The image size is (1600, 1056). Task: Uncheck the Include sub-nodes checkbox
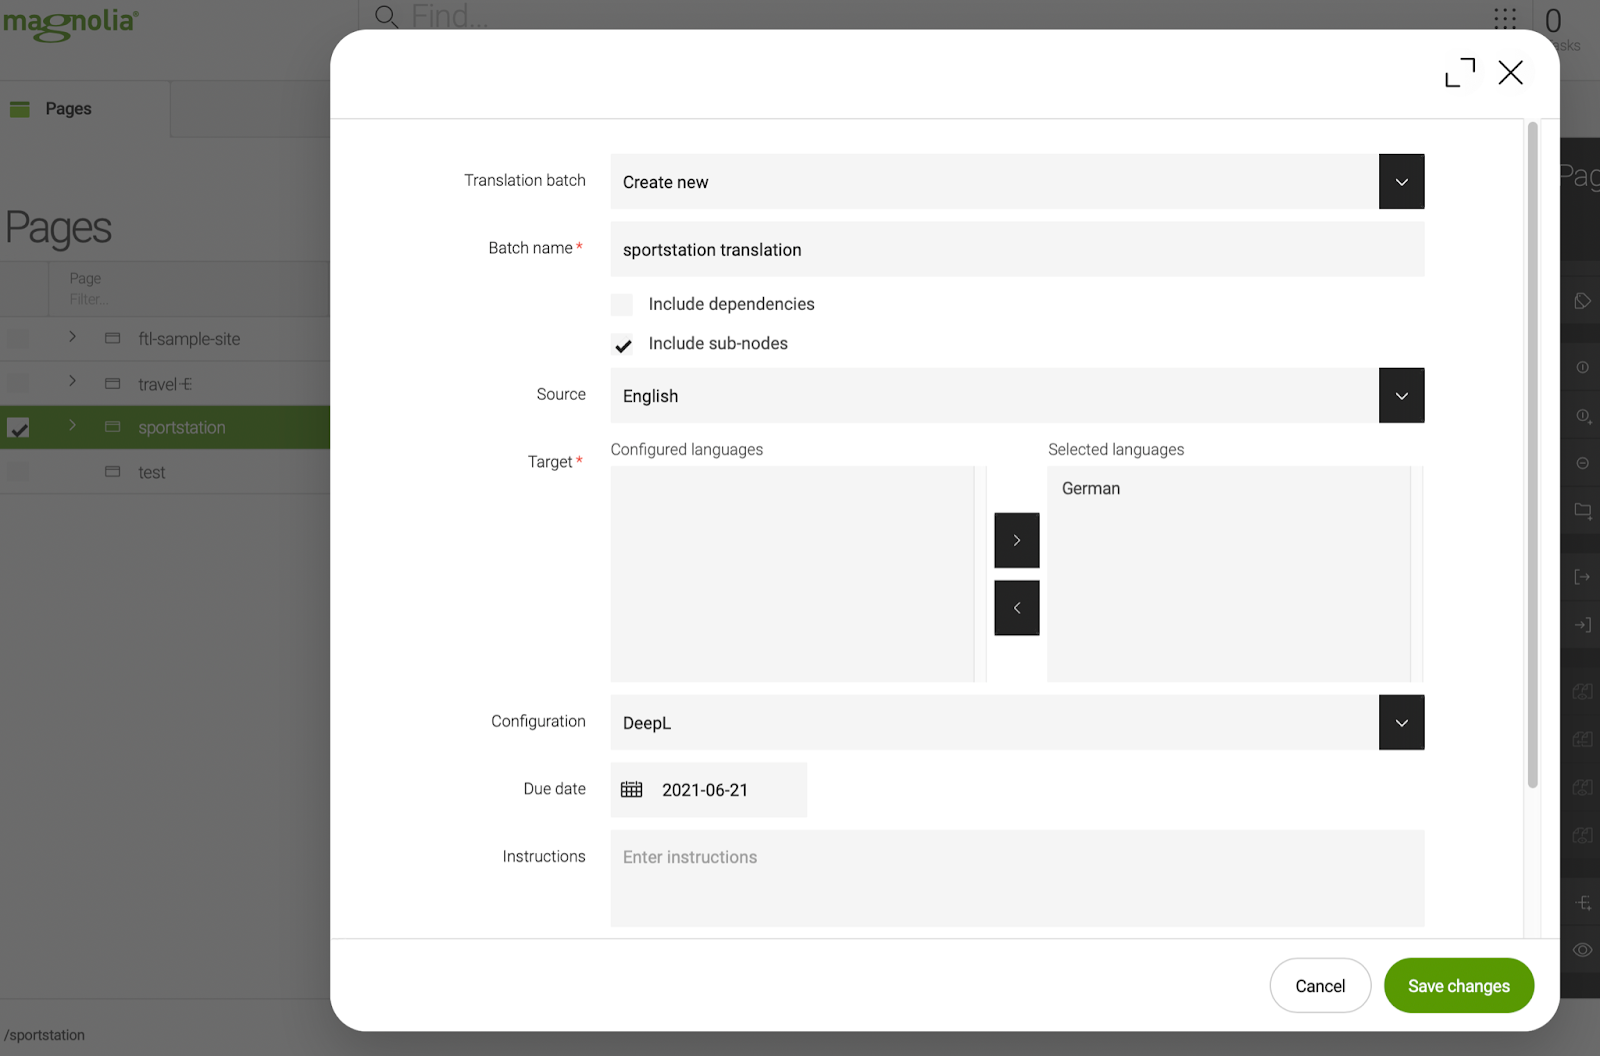point(622,345)
